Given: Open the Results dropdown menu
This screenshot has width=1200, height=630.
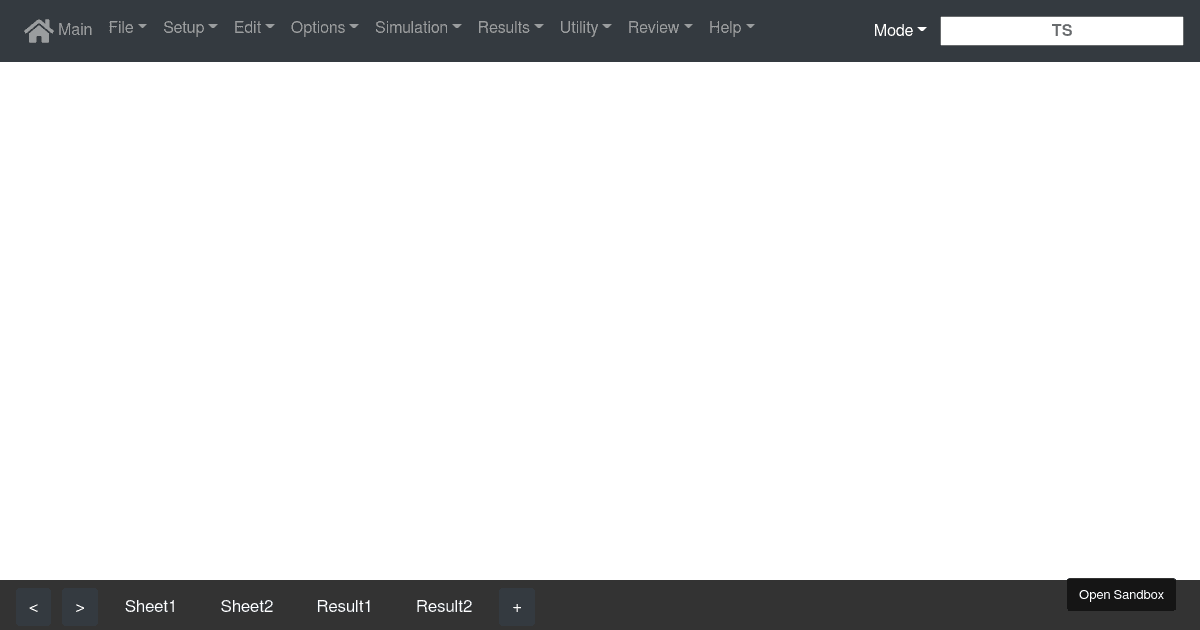Looking at the screenshot, I should tap(511, 28).
